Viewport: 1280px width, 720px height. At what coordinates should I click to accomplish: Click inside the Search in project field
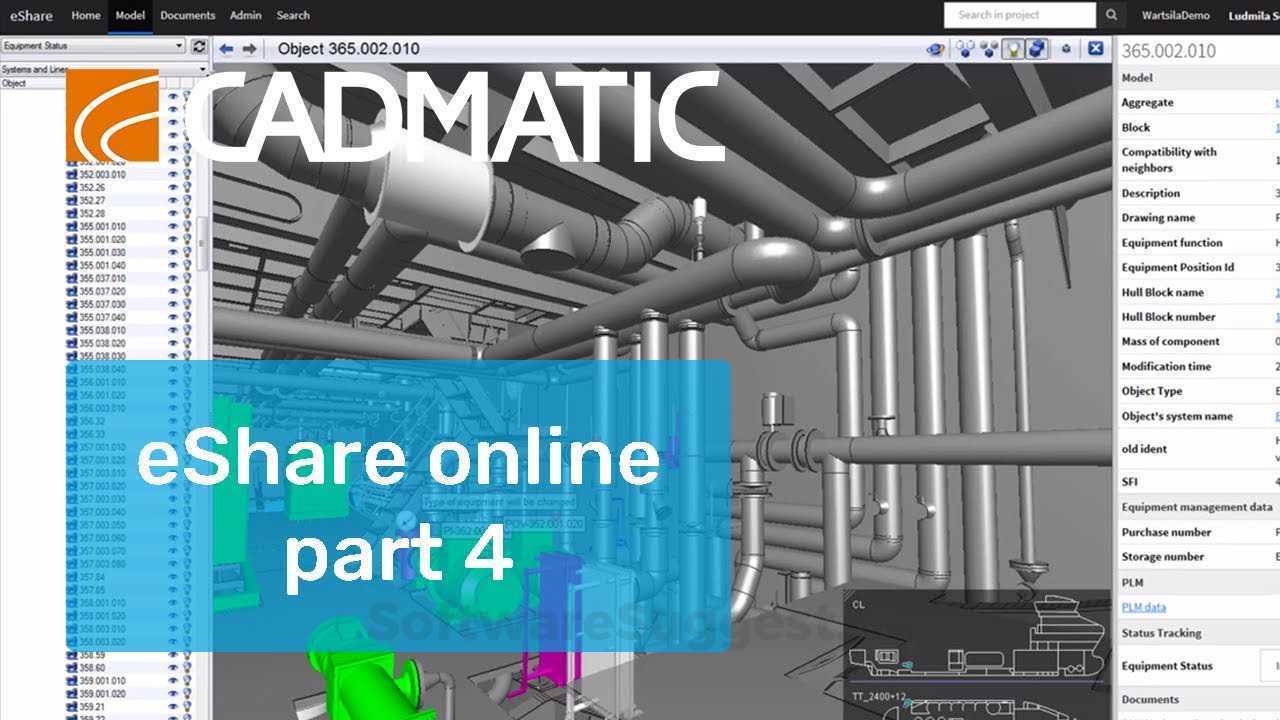tap(1010, 15)
